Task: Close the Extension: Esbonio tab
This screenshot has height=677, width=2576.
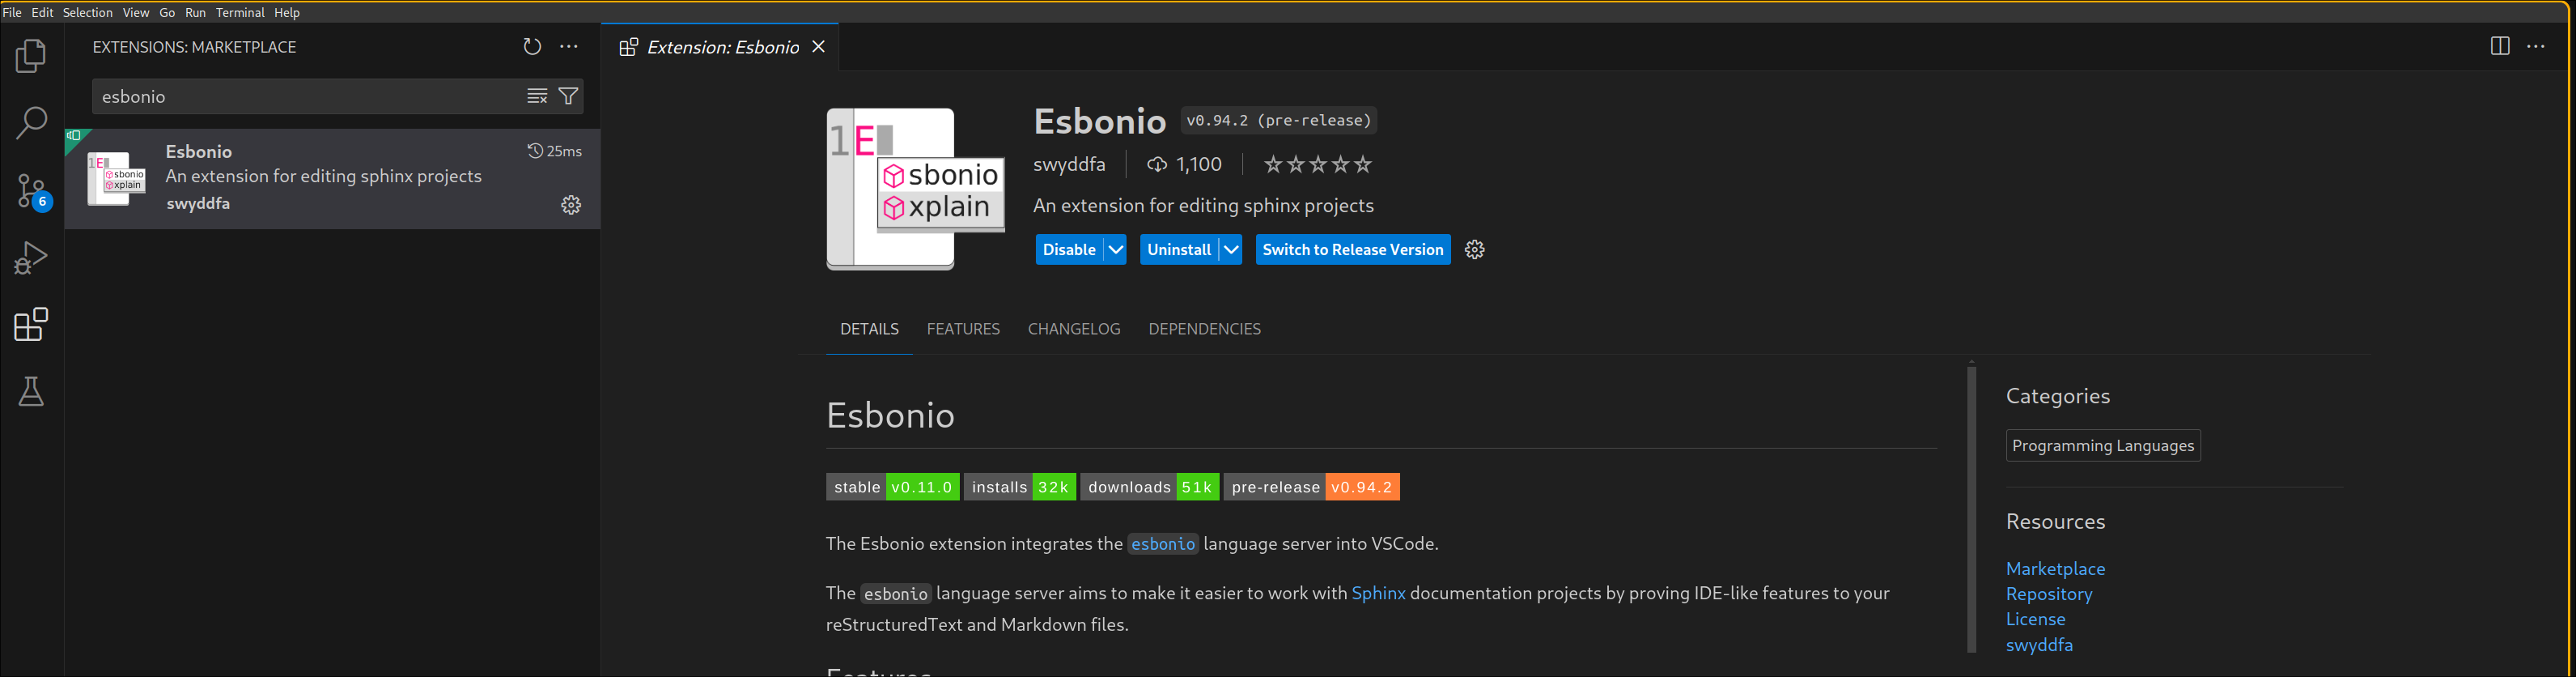Action: pyautogui.click(x=818, y=47)
